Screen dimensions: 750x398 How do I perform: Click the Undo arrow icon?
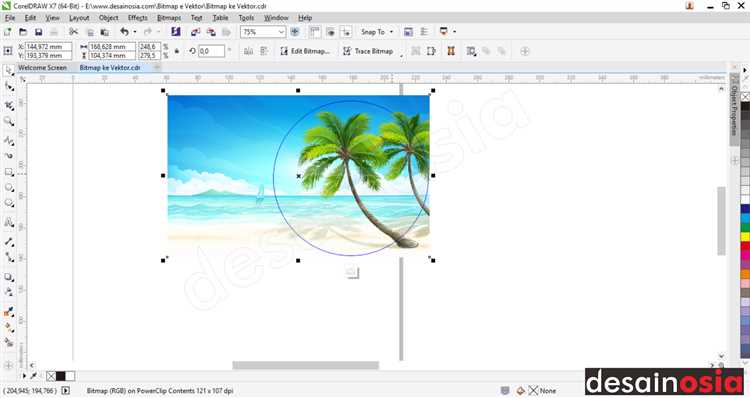124,32
